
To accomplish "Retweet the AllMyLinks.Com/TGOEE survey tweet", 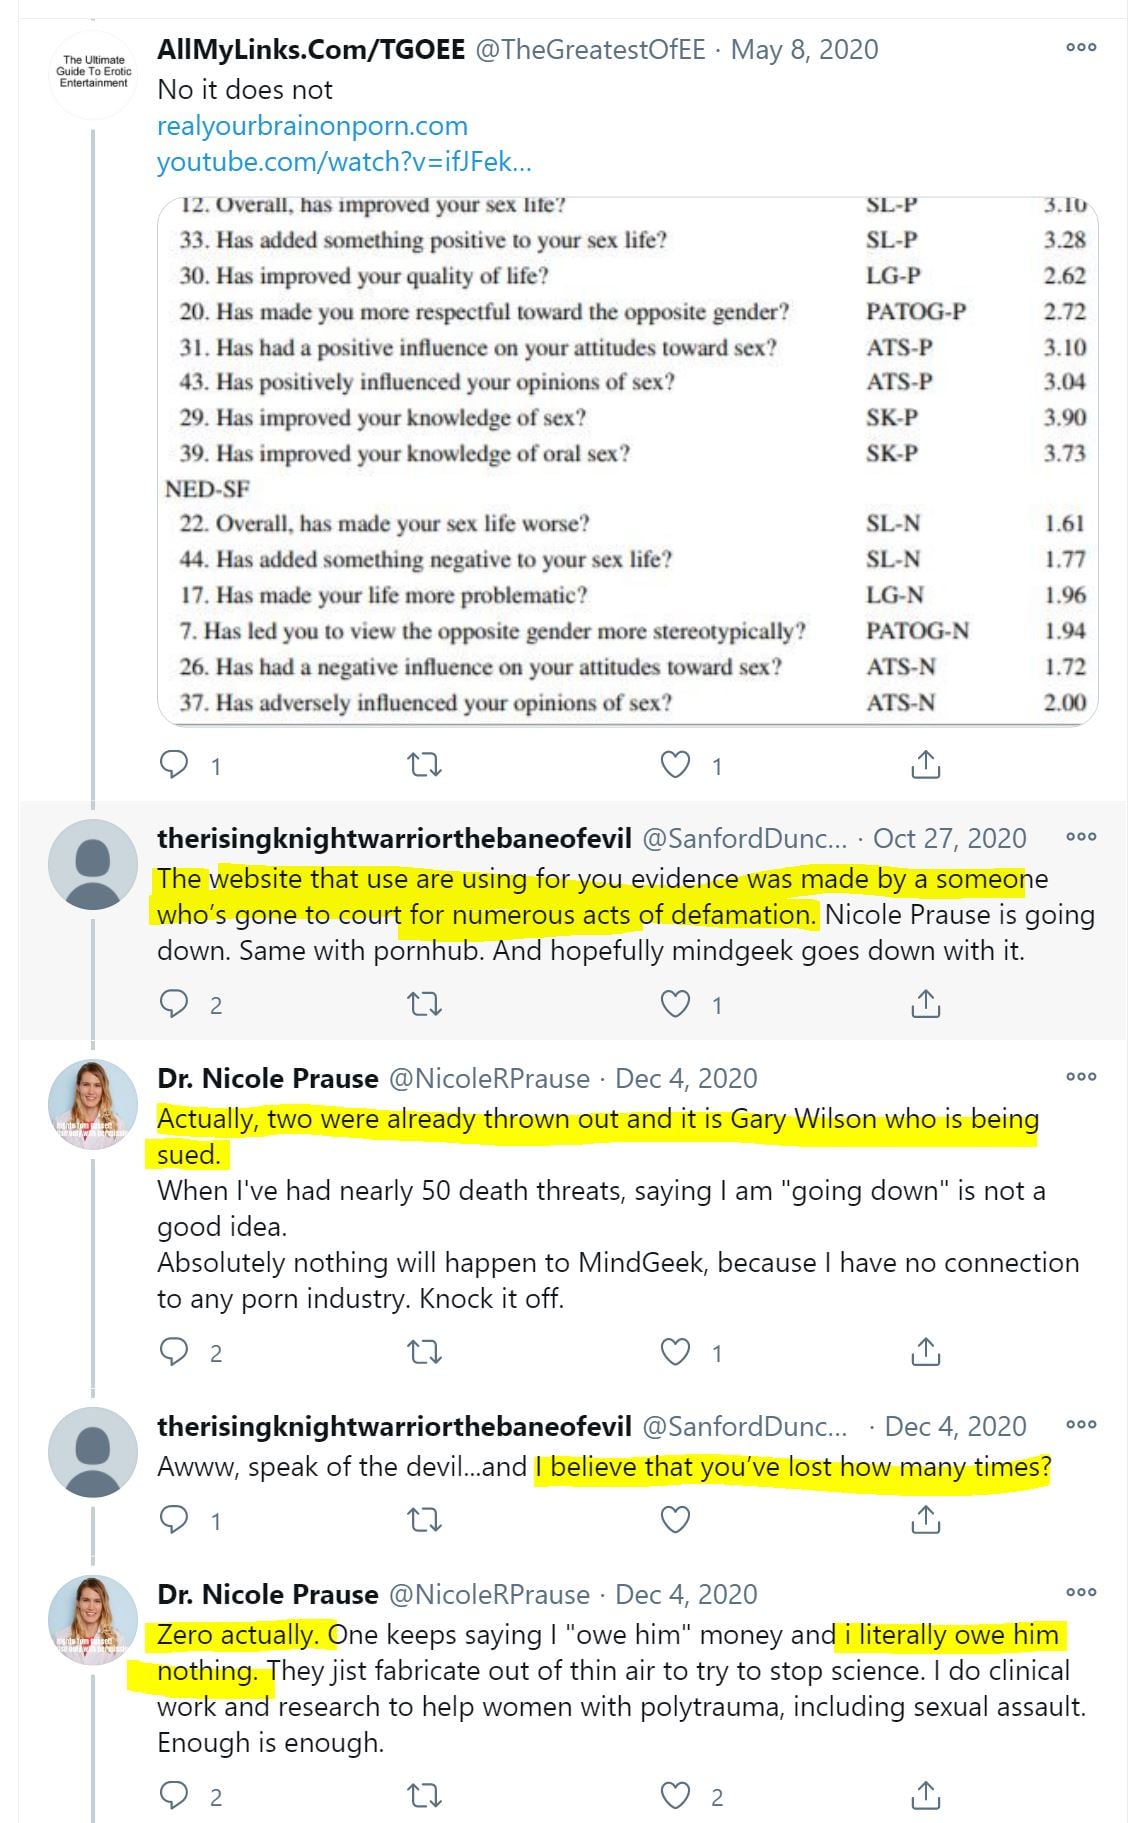I will point(425,765).
